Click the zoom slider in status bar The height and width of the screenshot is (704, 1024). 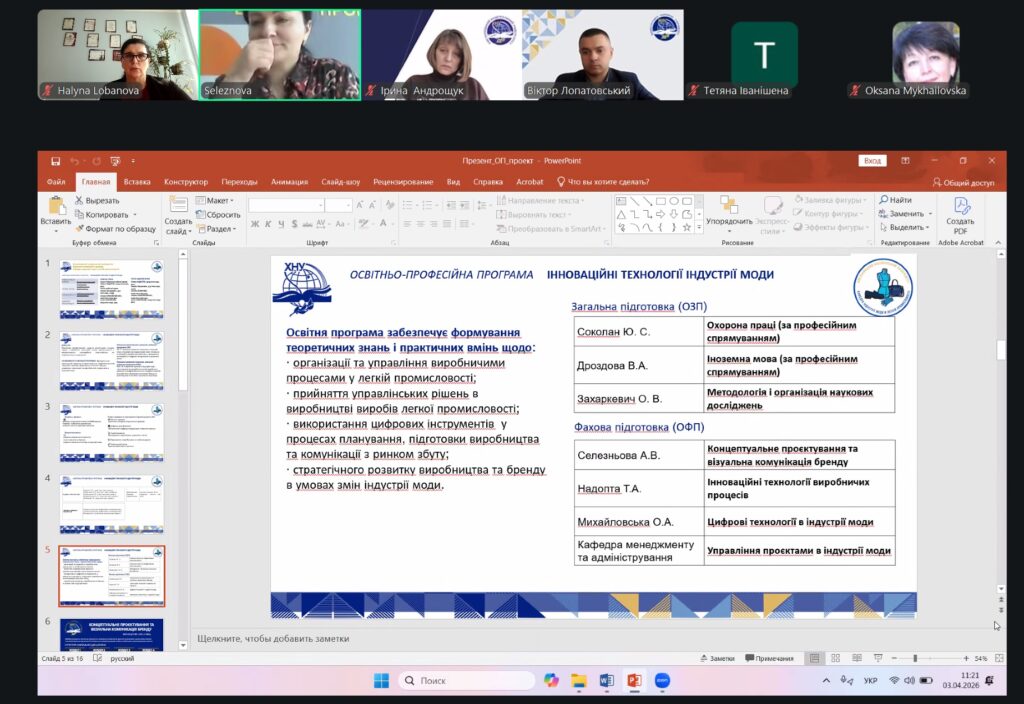click(x=915, y=658)
